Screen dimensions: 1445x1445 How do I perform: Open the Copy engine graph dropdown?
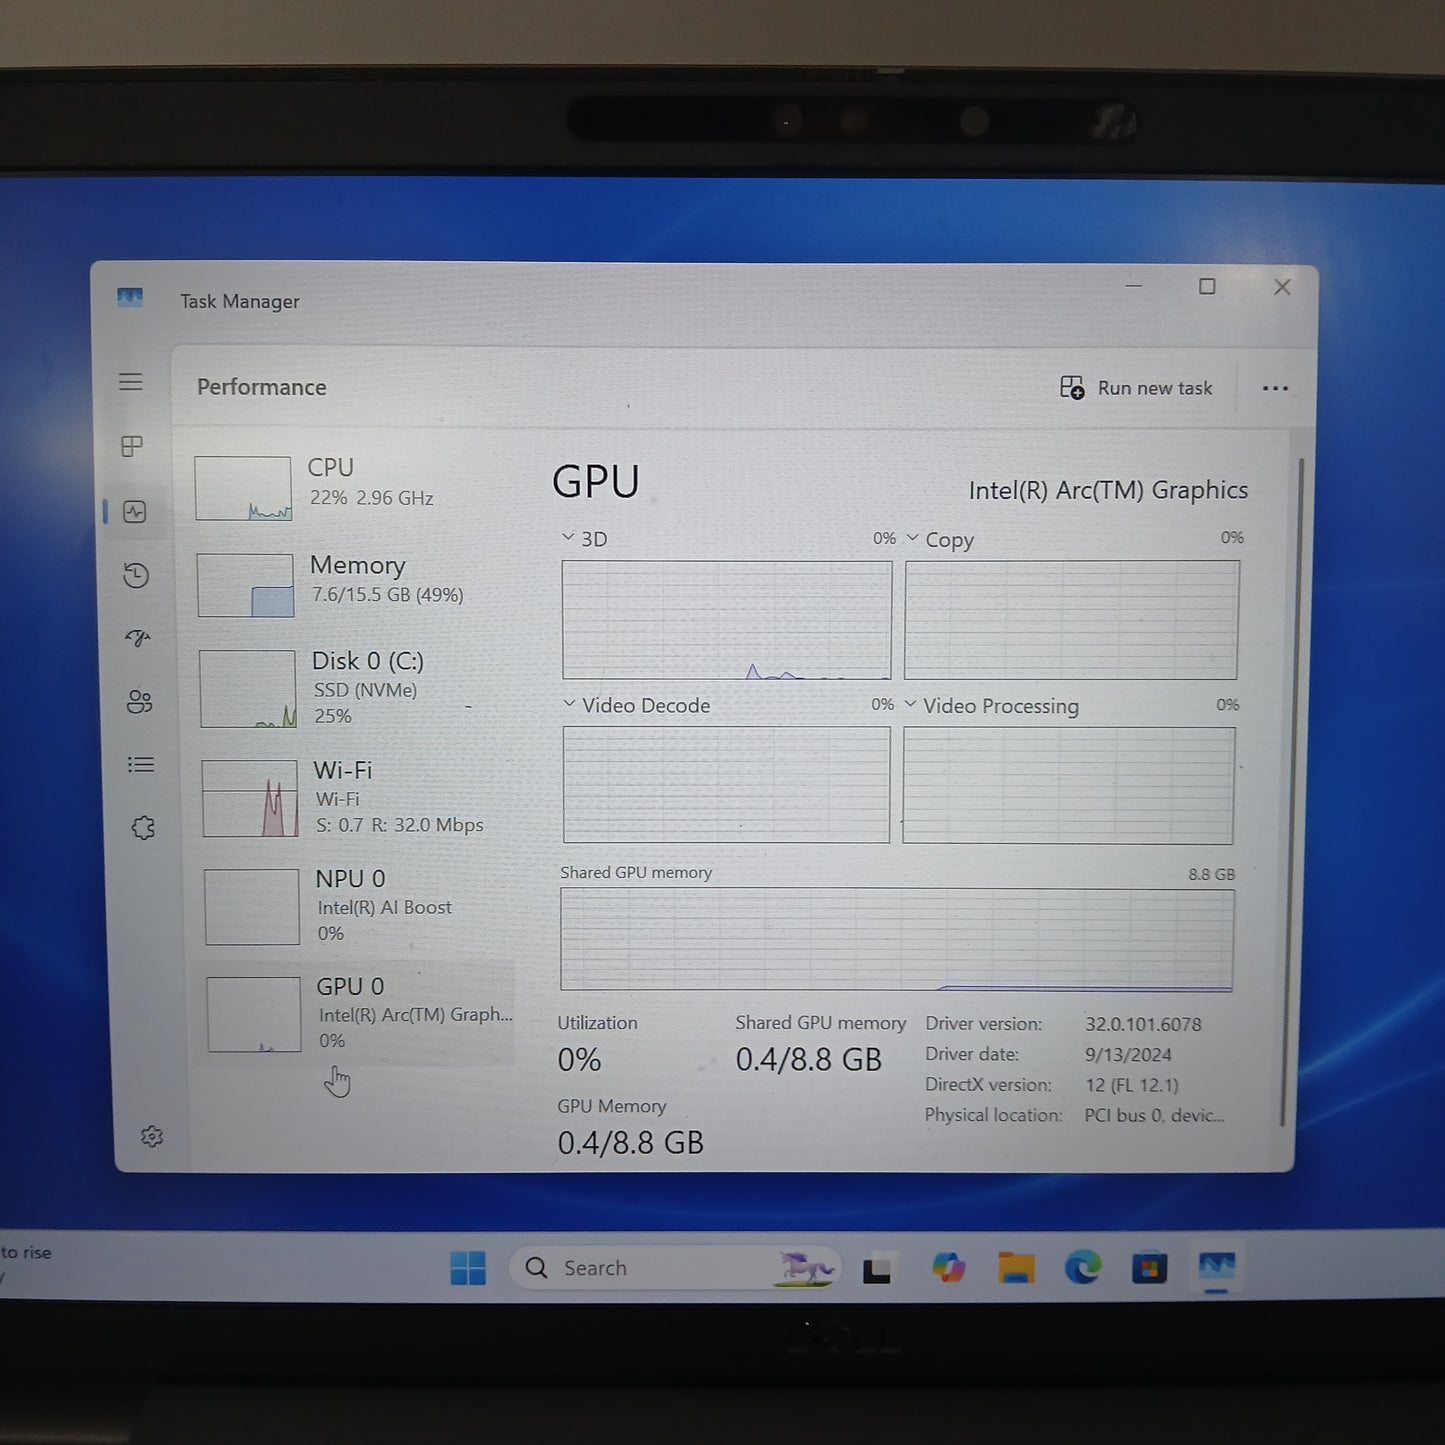click(912, 538)
